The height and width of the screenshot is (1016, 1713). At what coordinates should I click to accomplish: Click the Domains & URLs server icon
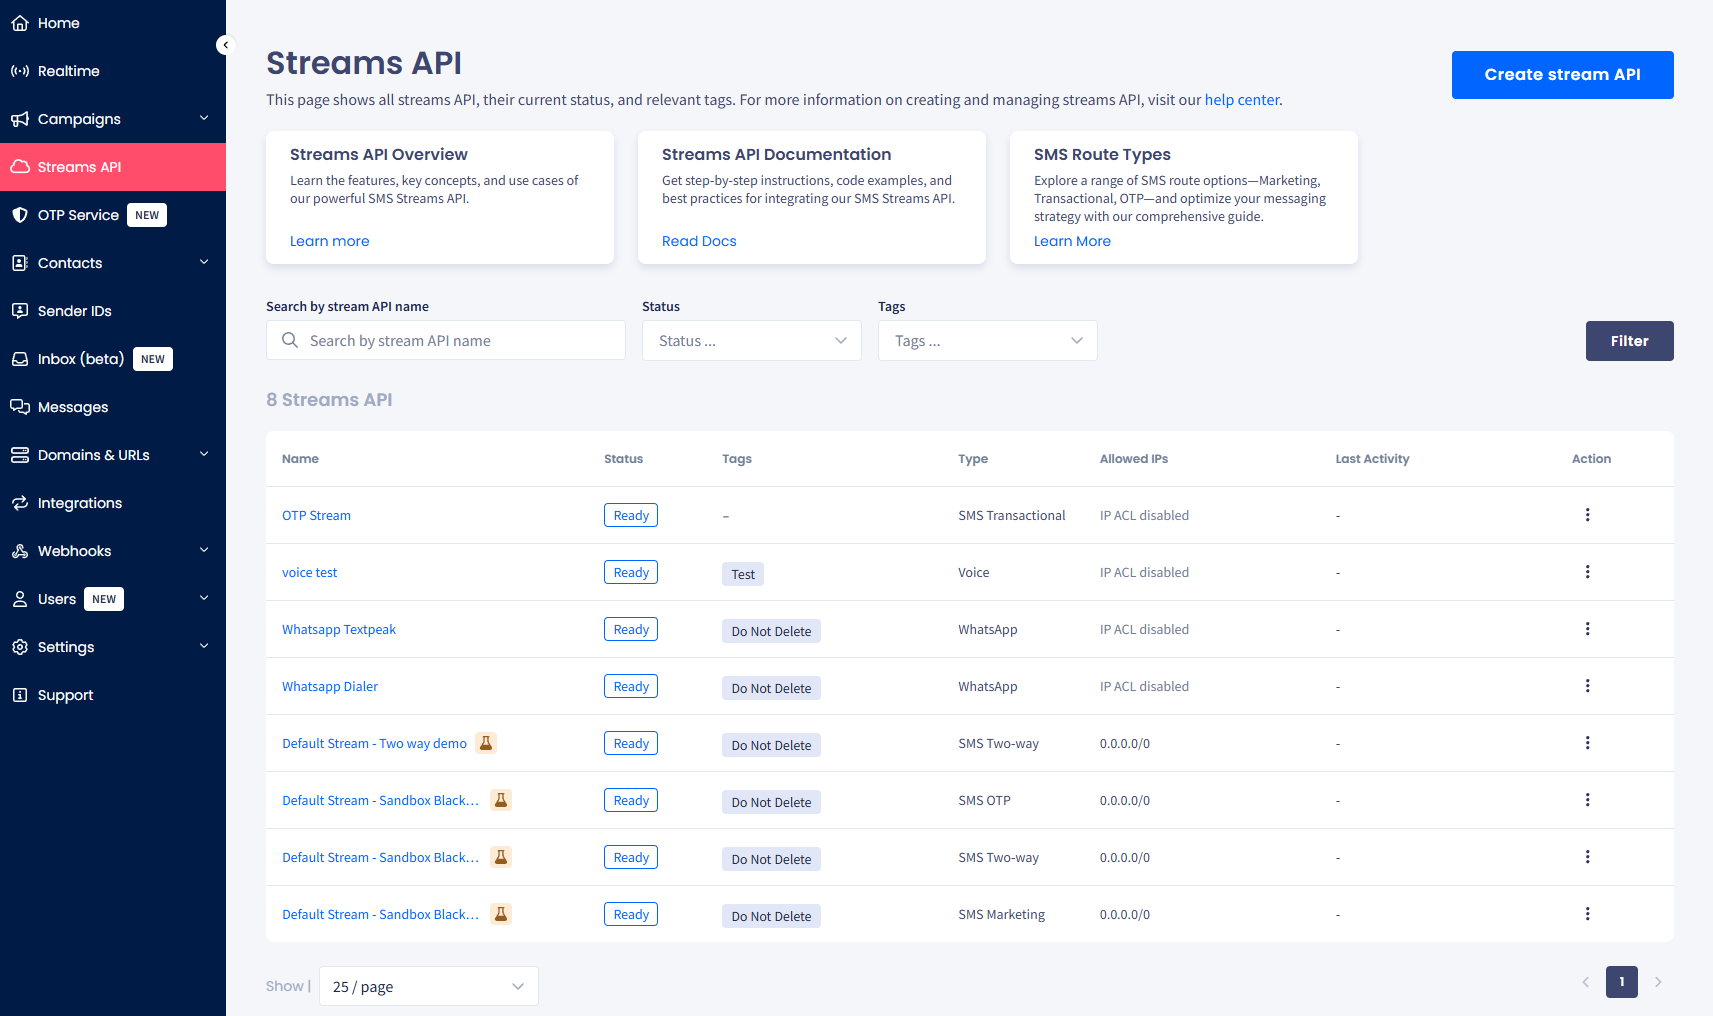point(20,455)
